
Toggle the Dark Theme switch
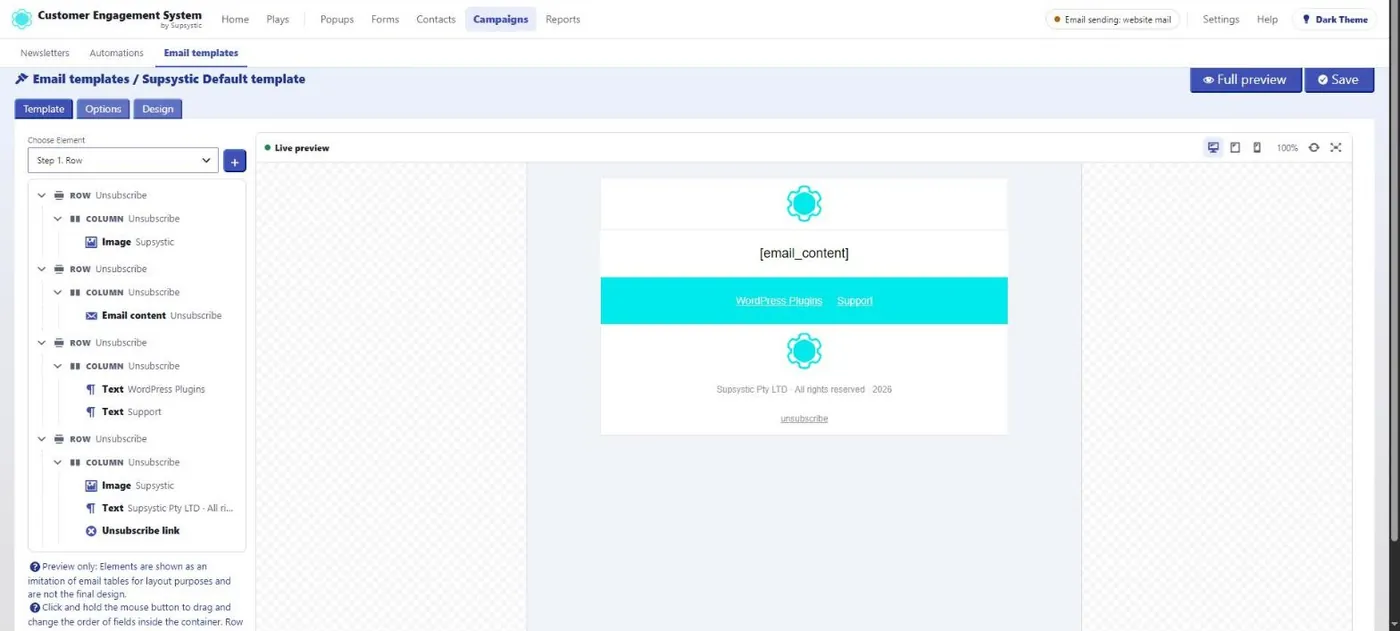point(1335,19)
